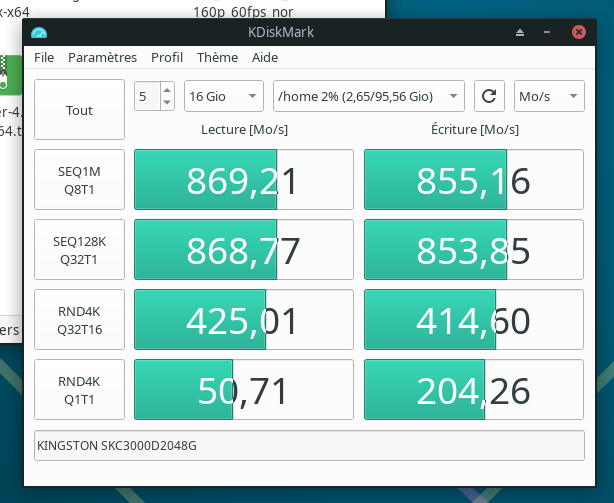This screenshot has width=614, height=503.
Task: Open the Mo/s unit dropdown
Action: point(548,96)
